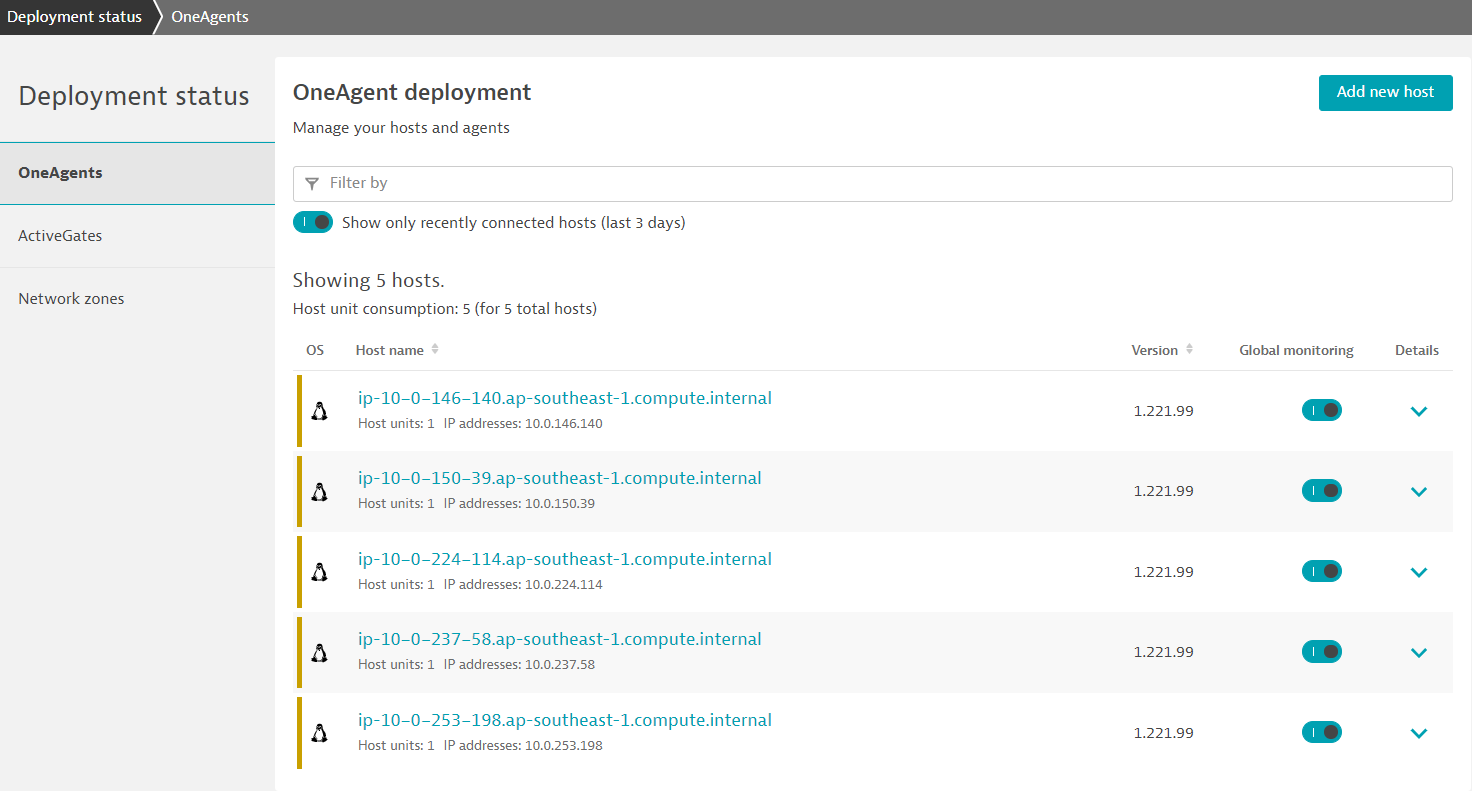
Task: Open host ip-10-0-150-39.ap-southeast-1.compute.internal link
Action: coord(560,478)
